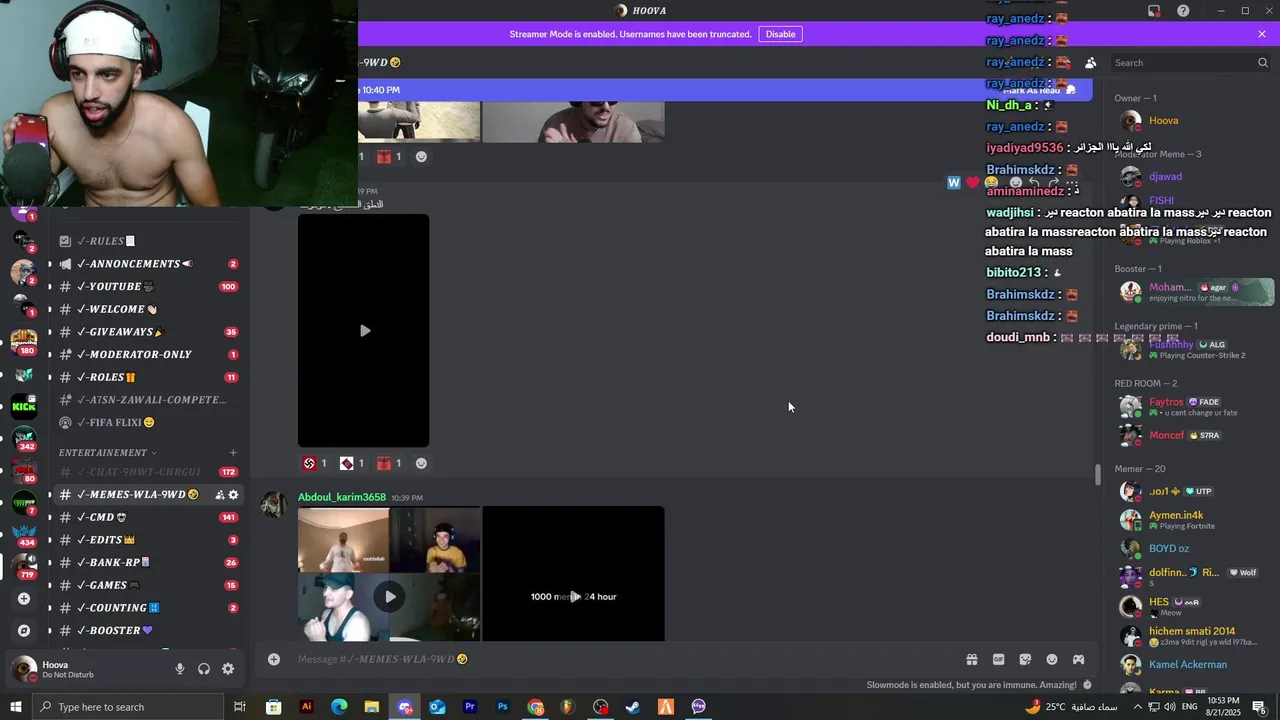Open member Kamel Ackerman profile
Image resolution: width=1280 pixels, height=720 pixels.
(1187, 664)
